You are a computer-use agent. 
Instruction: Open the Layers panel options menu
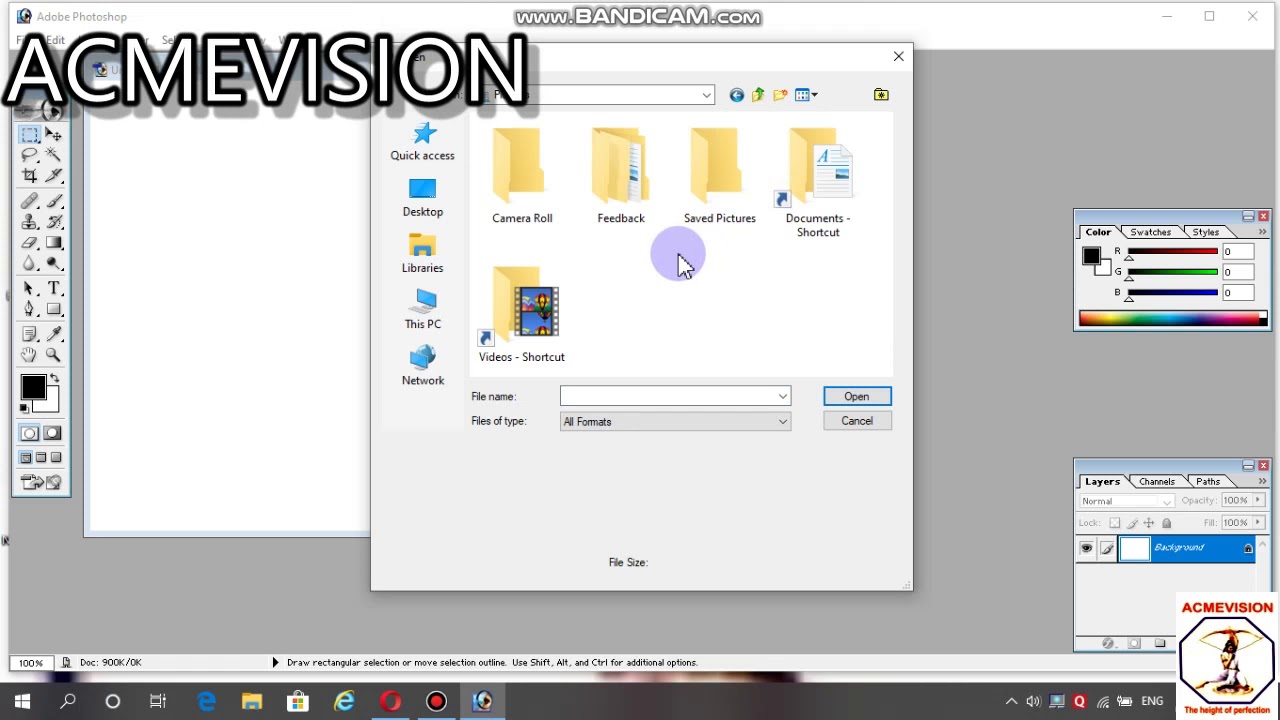(1262, 482)
